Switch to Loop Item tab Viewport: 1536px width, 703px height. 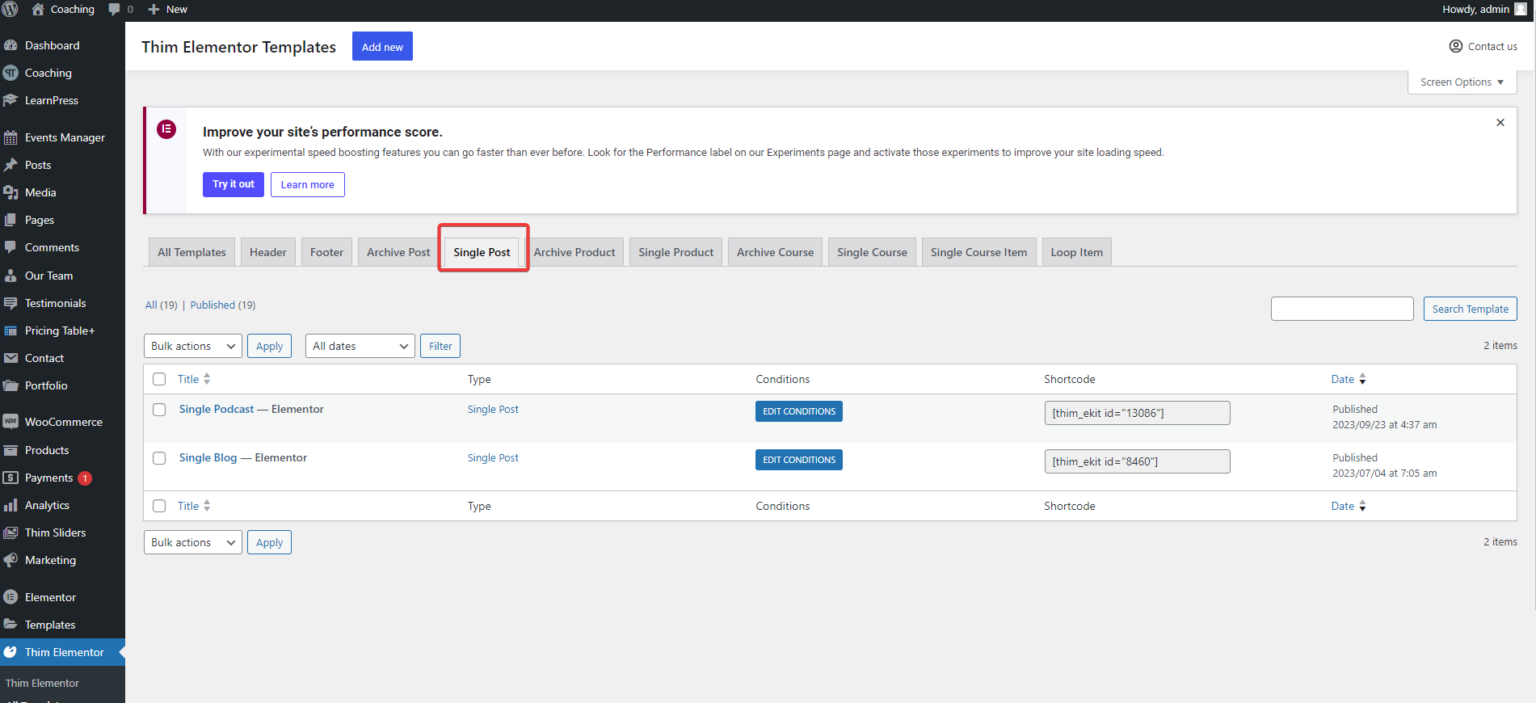tap(1077, 252)
